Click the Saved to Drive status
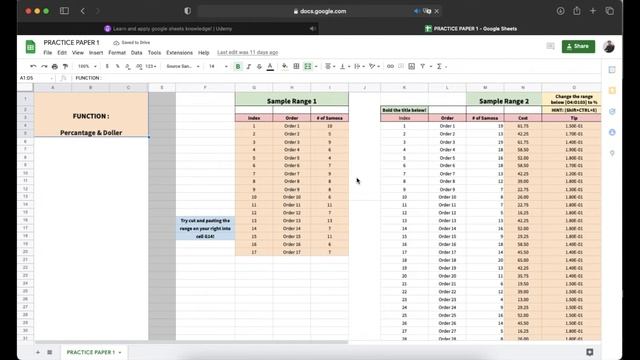The image size is (640, 360). (x=131, y=42)
